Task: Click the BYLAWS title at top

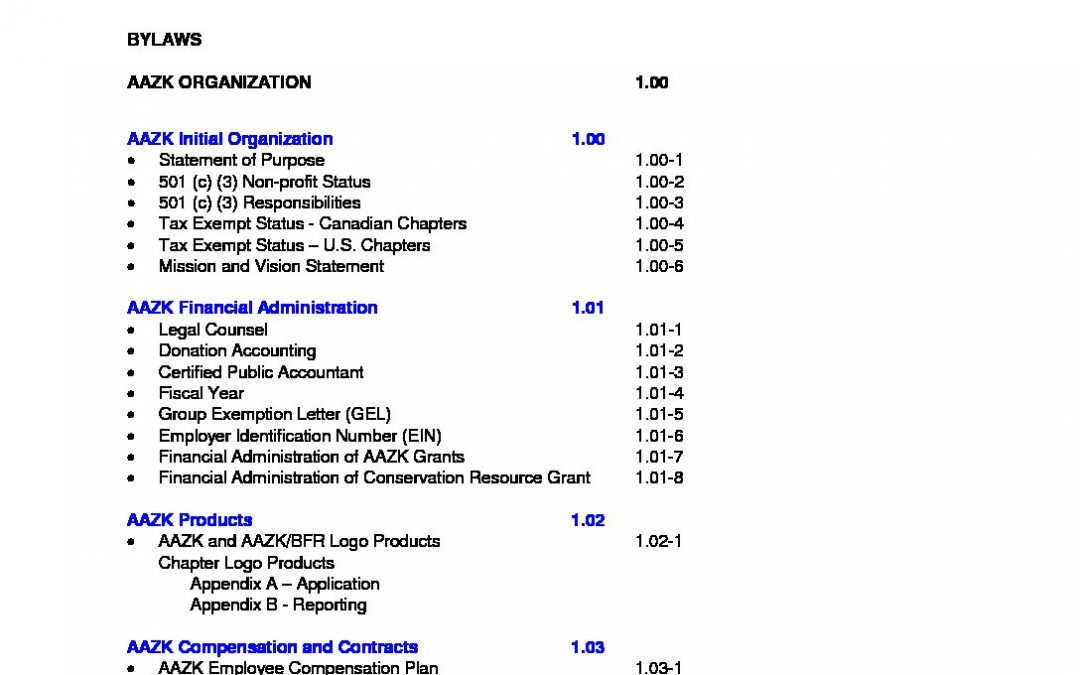Action: point(164,40)
